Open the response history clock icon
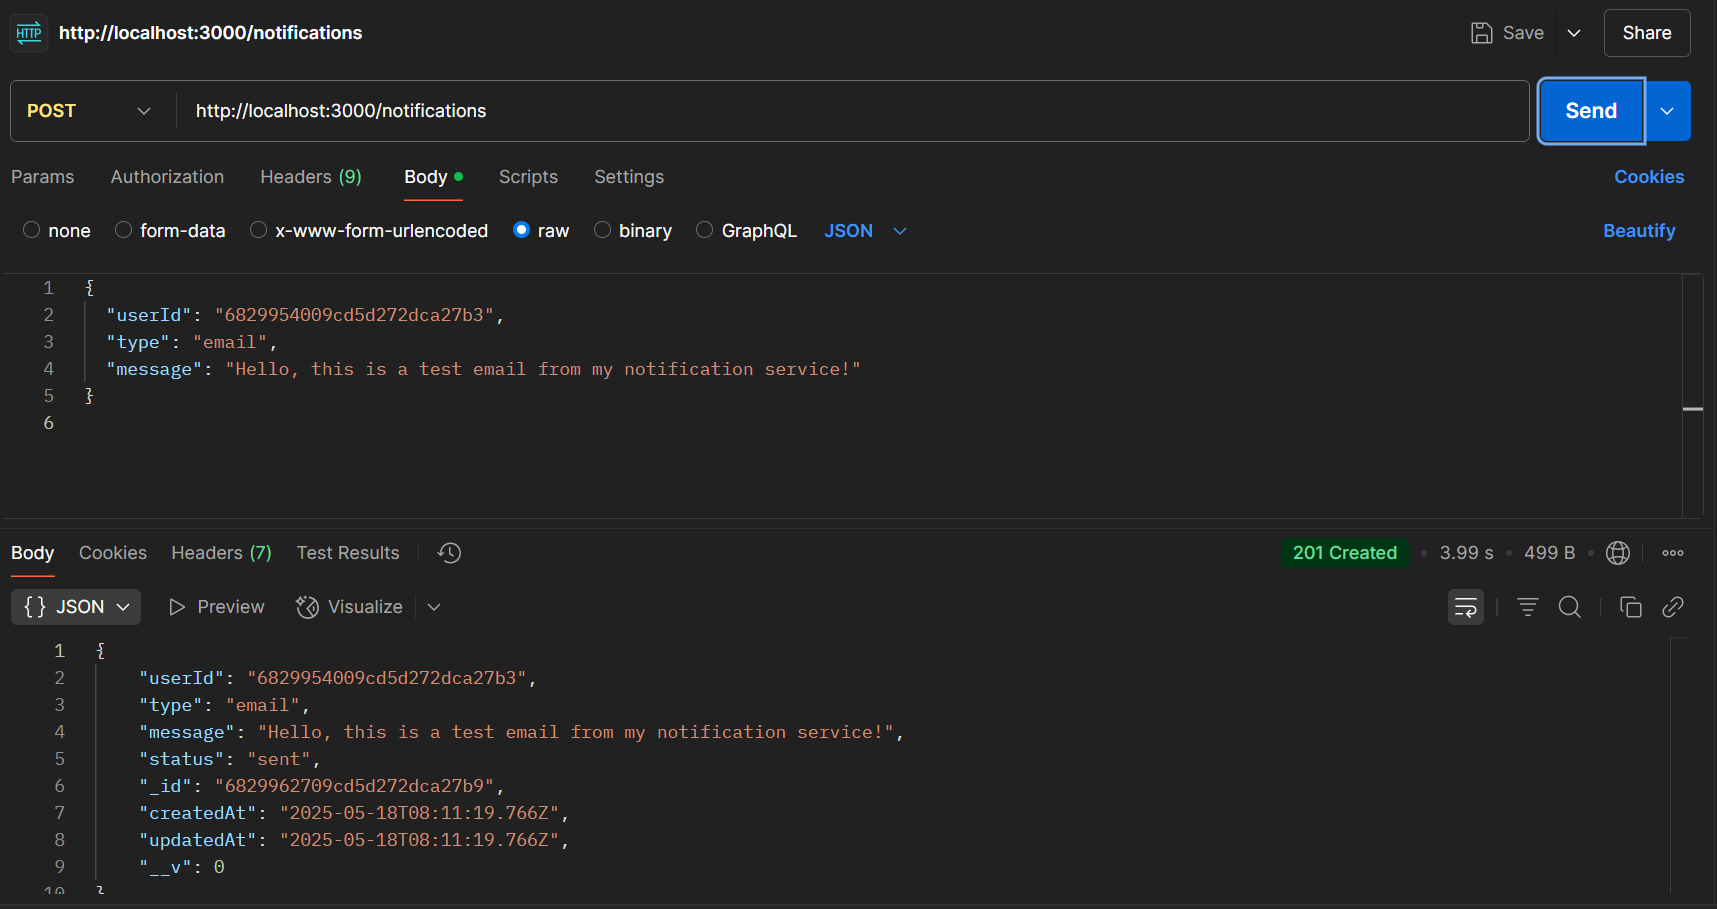The image size is (1717, 909). click(449, 553)
